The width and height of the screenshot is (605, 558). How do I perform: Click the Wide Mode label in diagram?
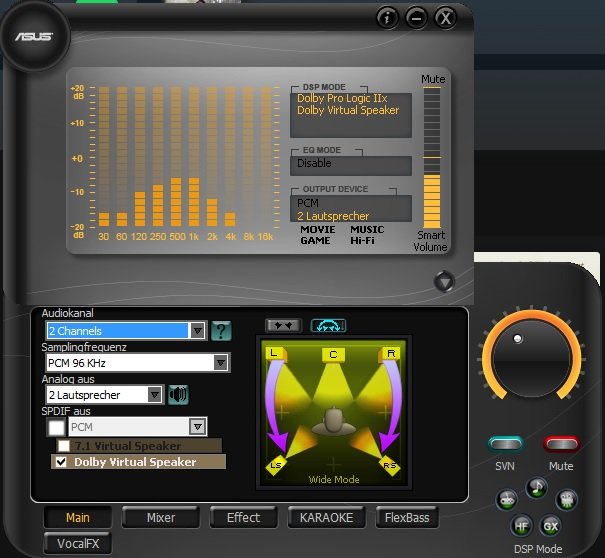pos(334,480)
